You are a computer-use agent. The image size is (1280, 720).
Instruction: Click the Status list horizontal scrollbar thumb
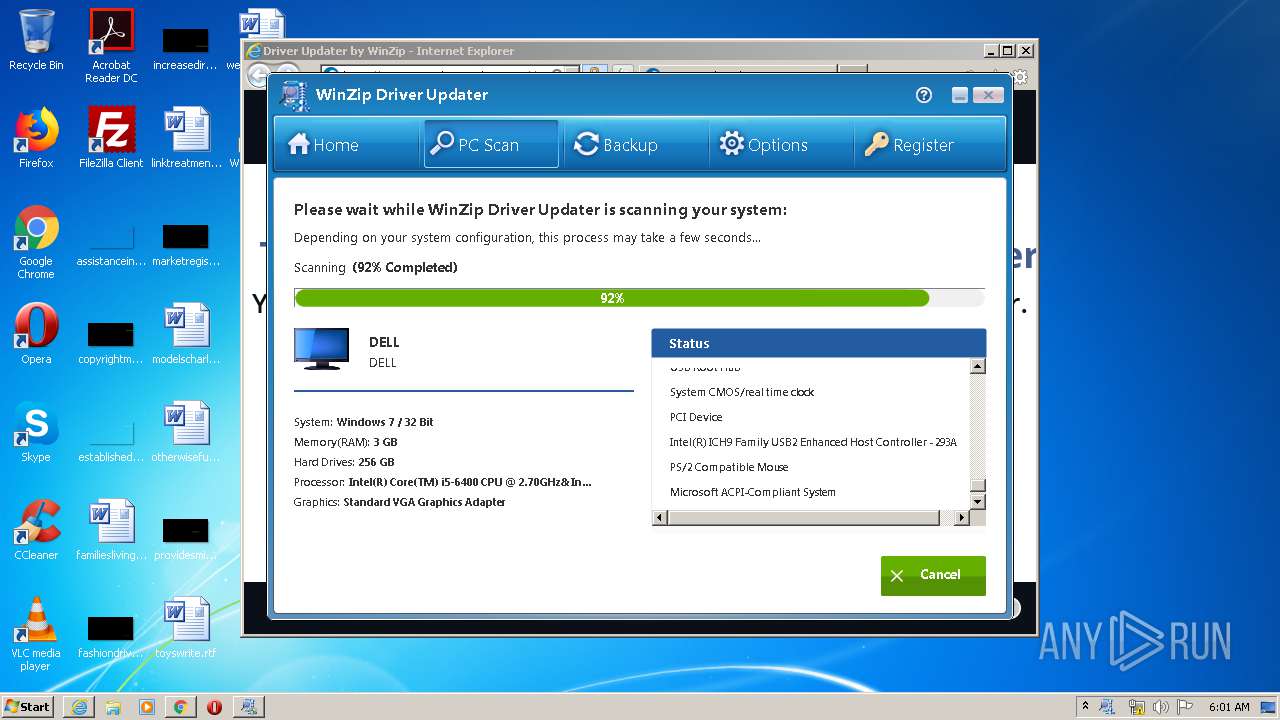(x=803, y=518)
